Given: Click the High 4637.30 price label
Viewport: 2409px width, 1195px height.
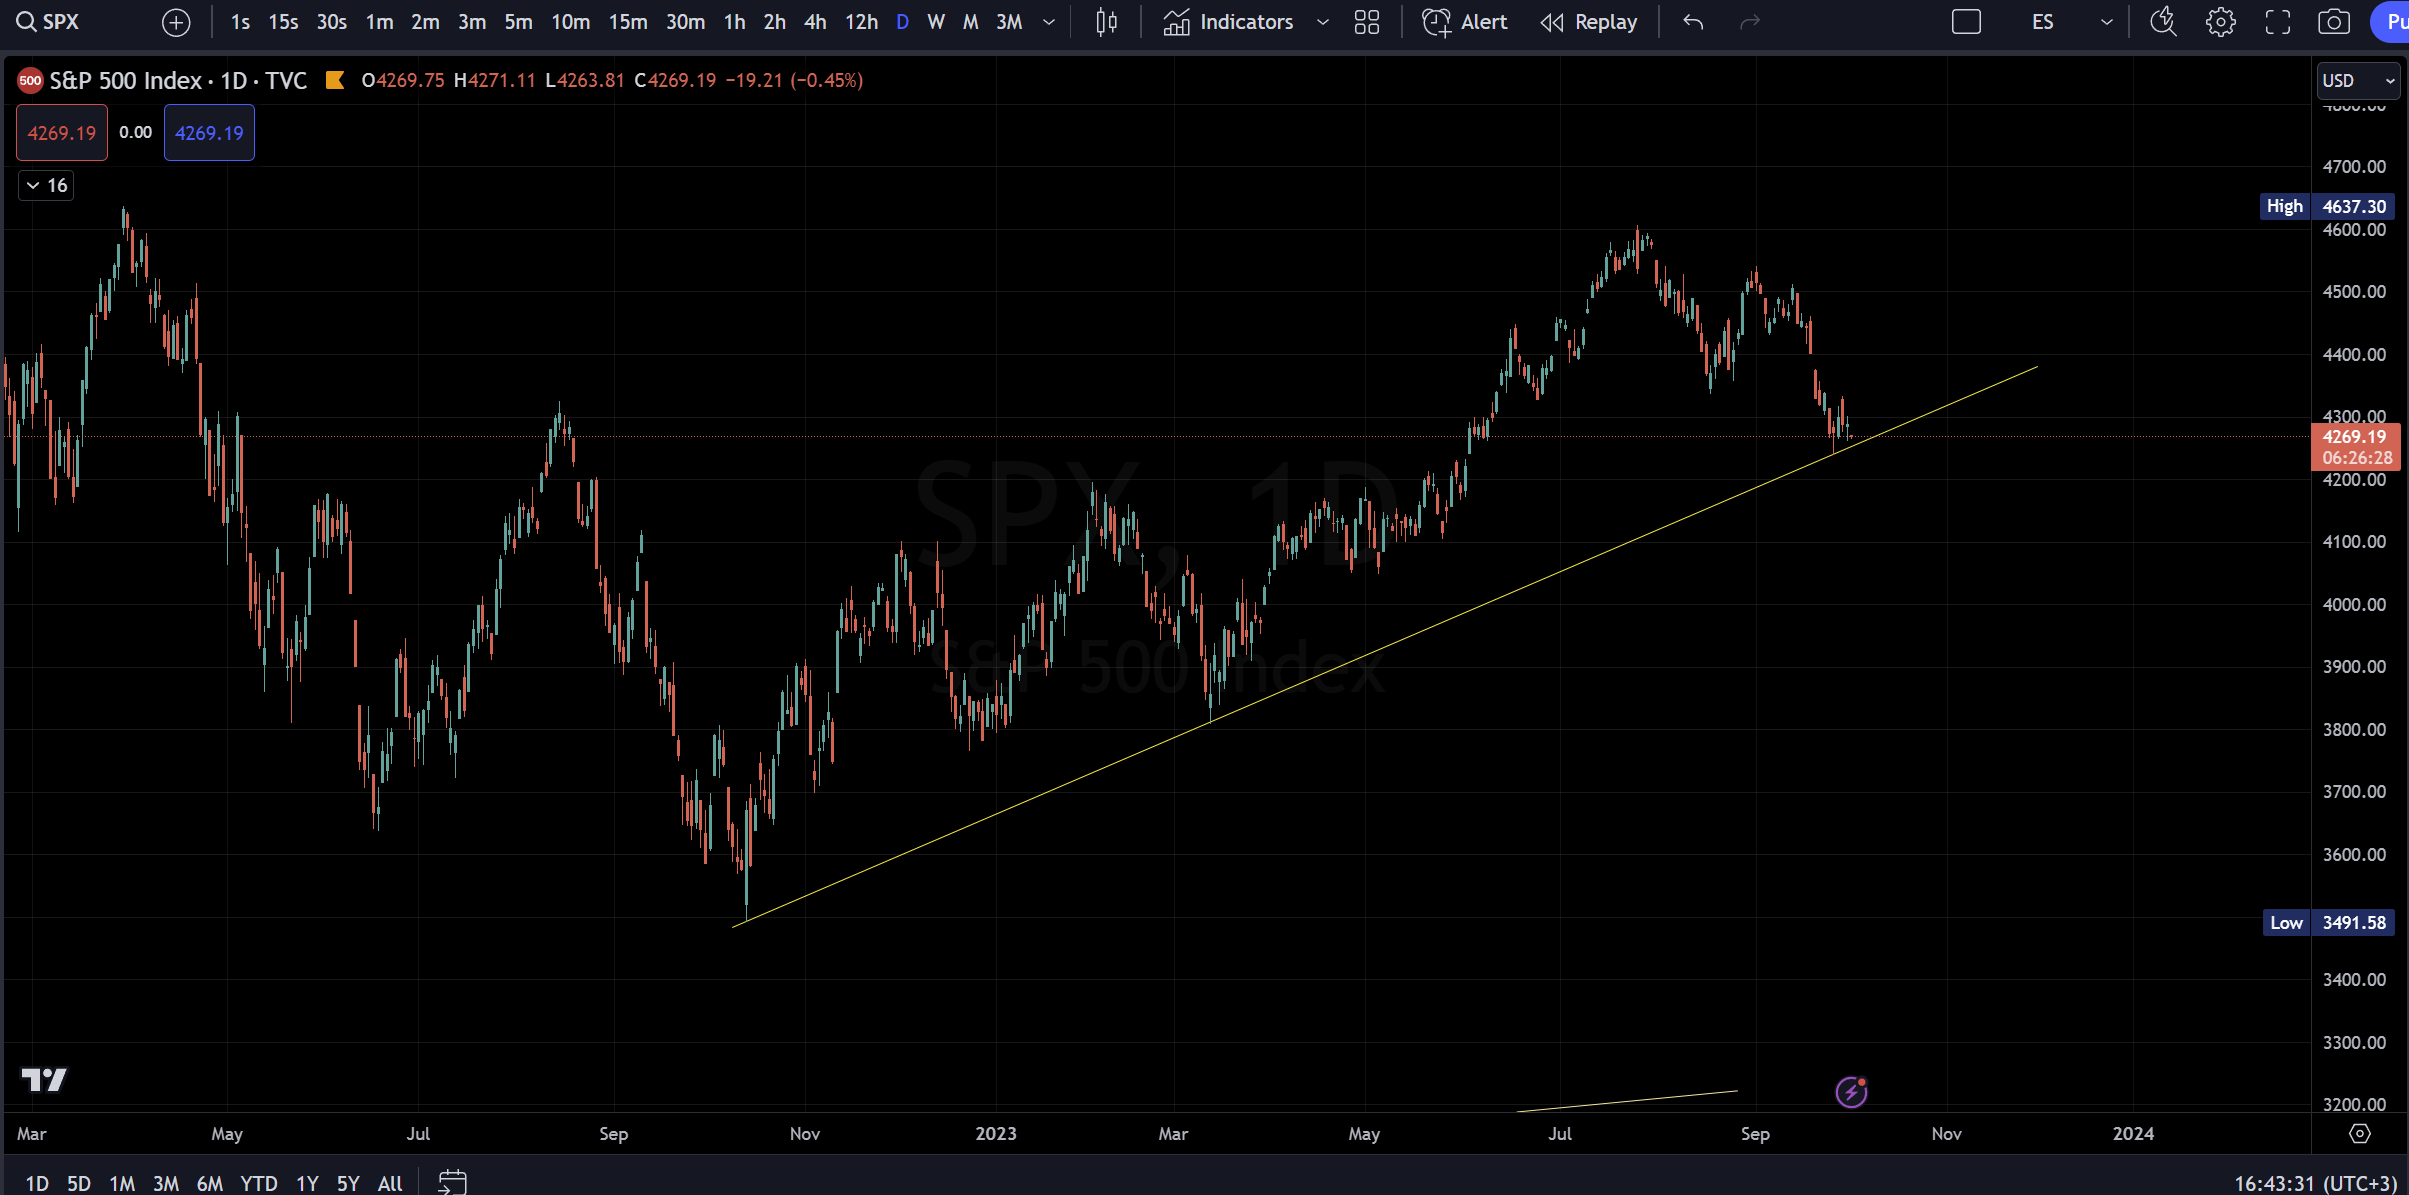Looking at the screenshot, I should [2327, 206].
